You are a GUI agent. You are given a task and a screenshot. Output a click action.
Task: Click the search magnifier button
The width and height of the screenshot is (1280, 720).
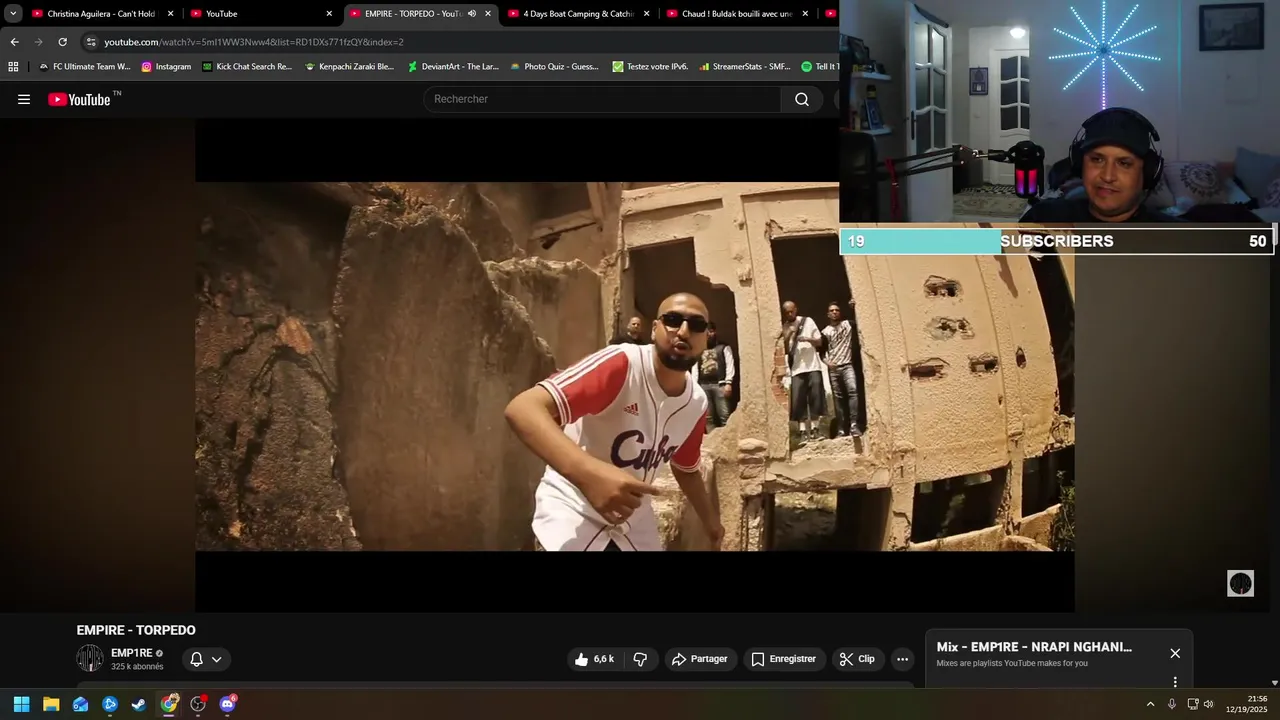pos(802,99)
